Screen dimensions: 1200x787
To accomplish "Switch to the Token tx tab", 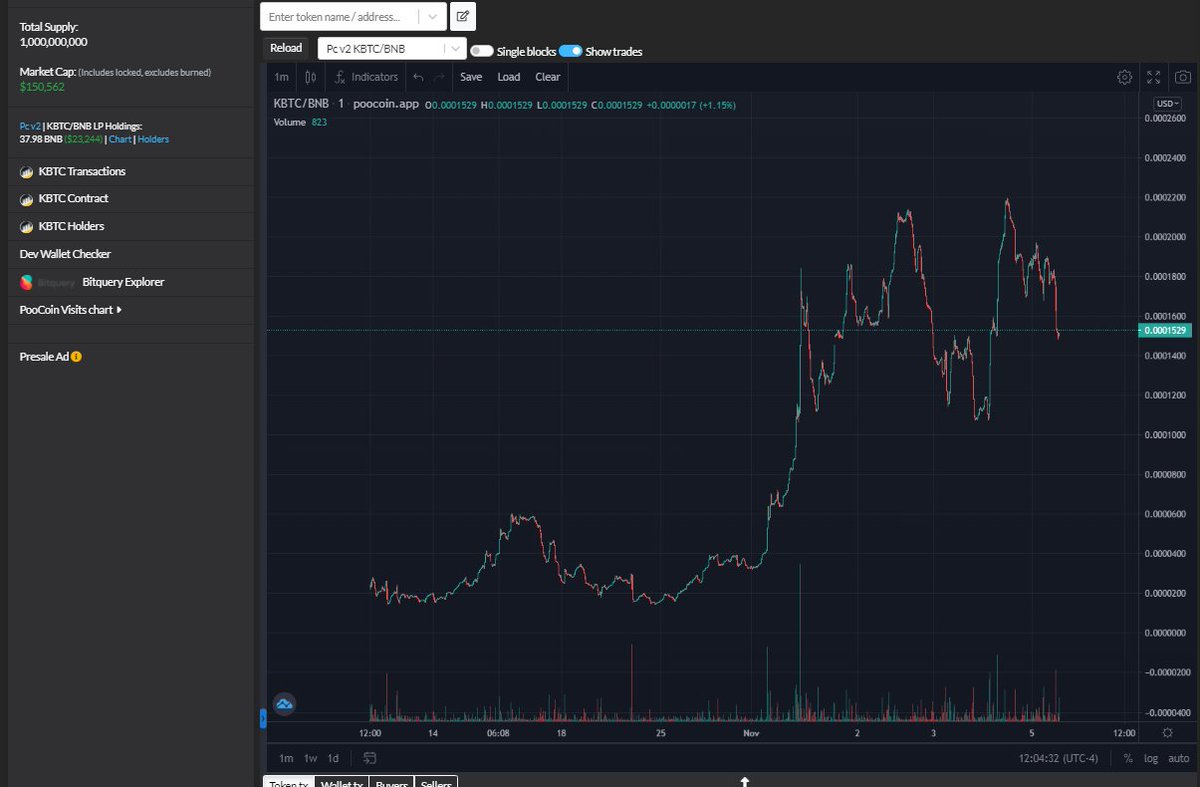I will (288, 782).
